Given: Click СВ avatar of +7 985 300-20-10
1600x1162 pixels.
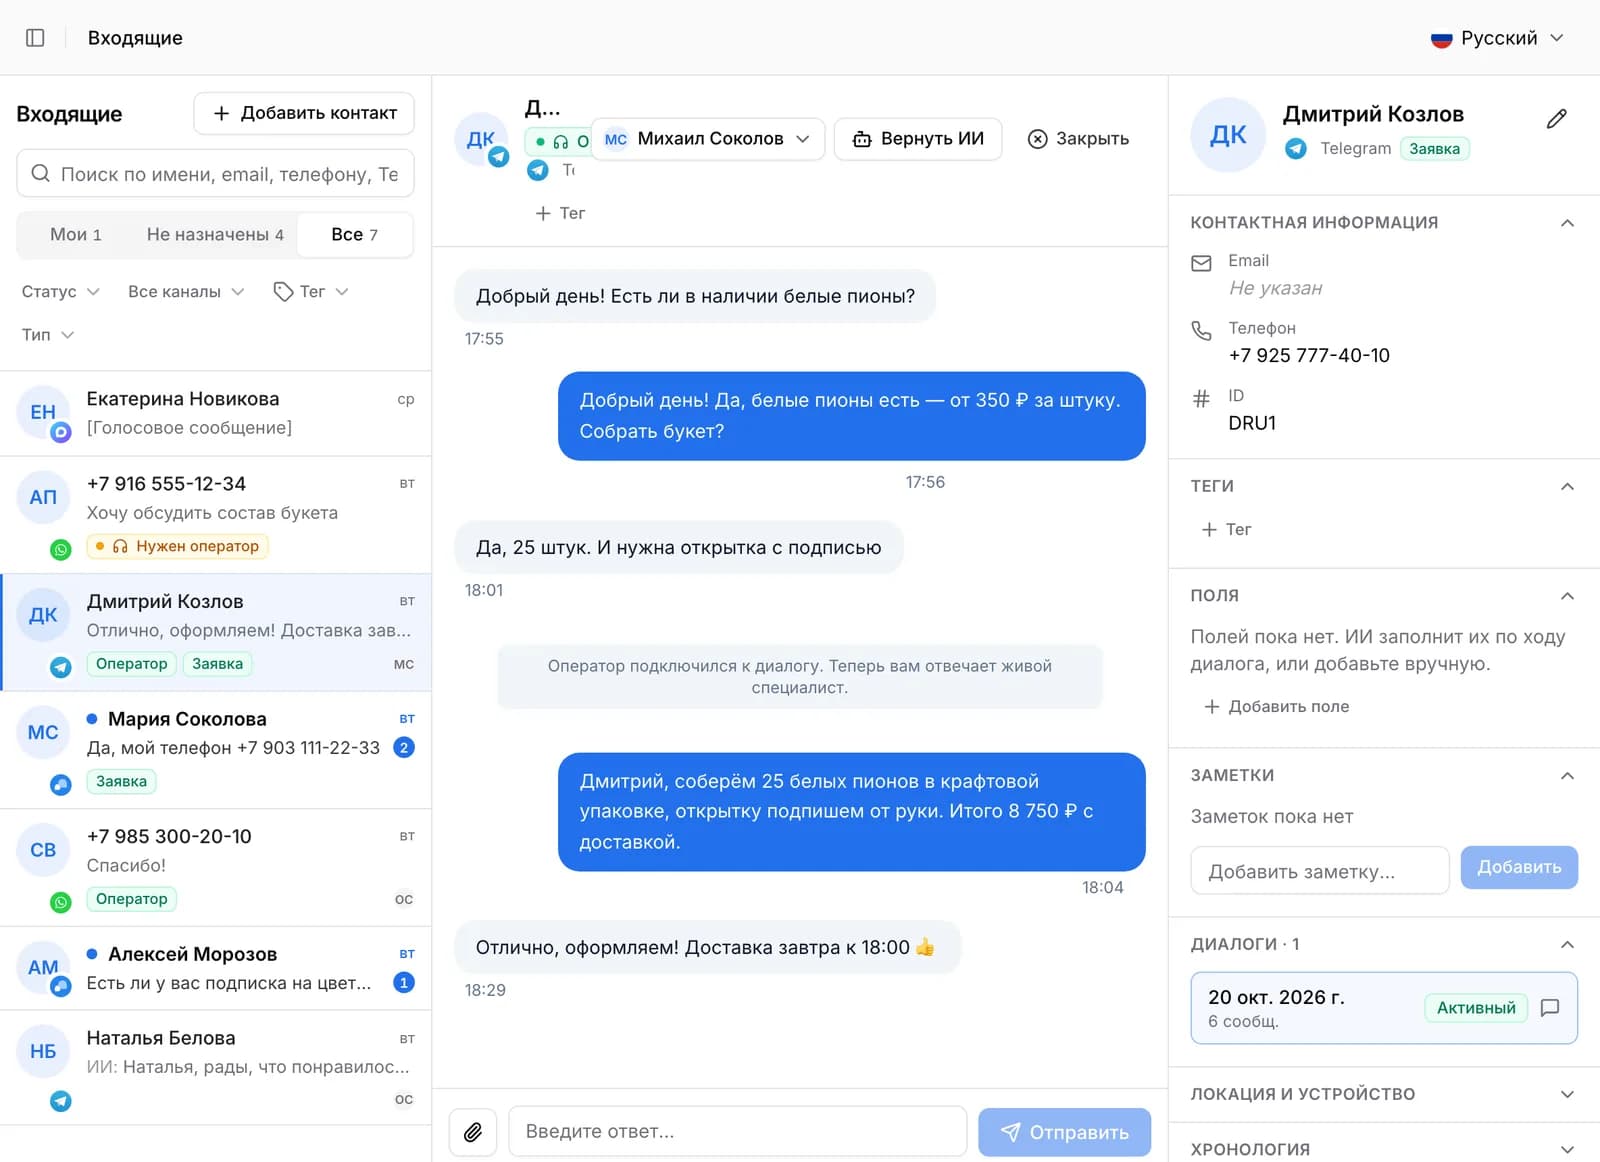Looking at the screenshot, I should (x=43, y=850).
